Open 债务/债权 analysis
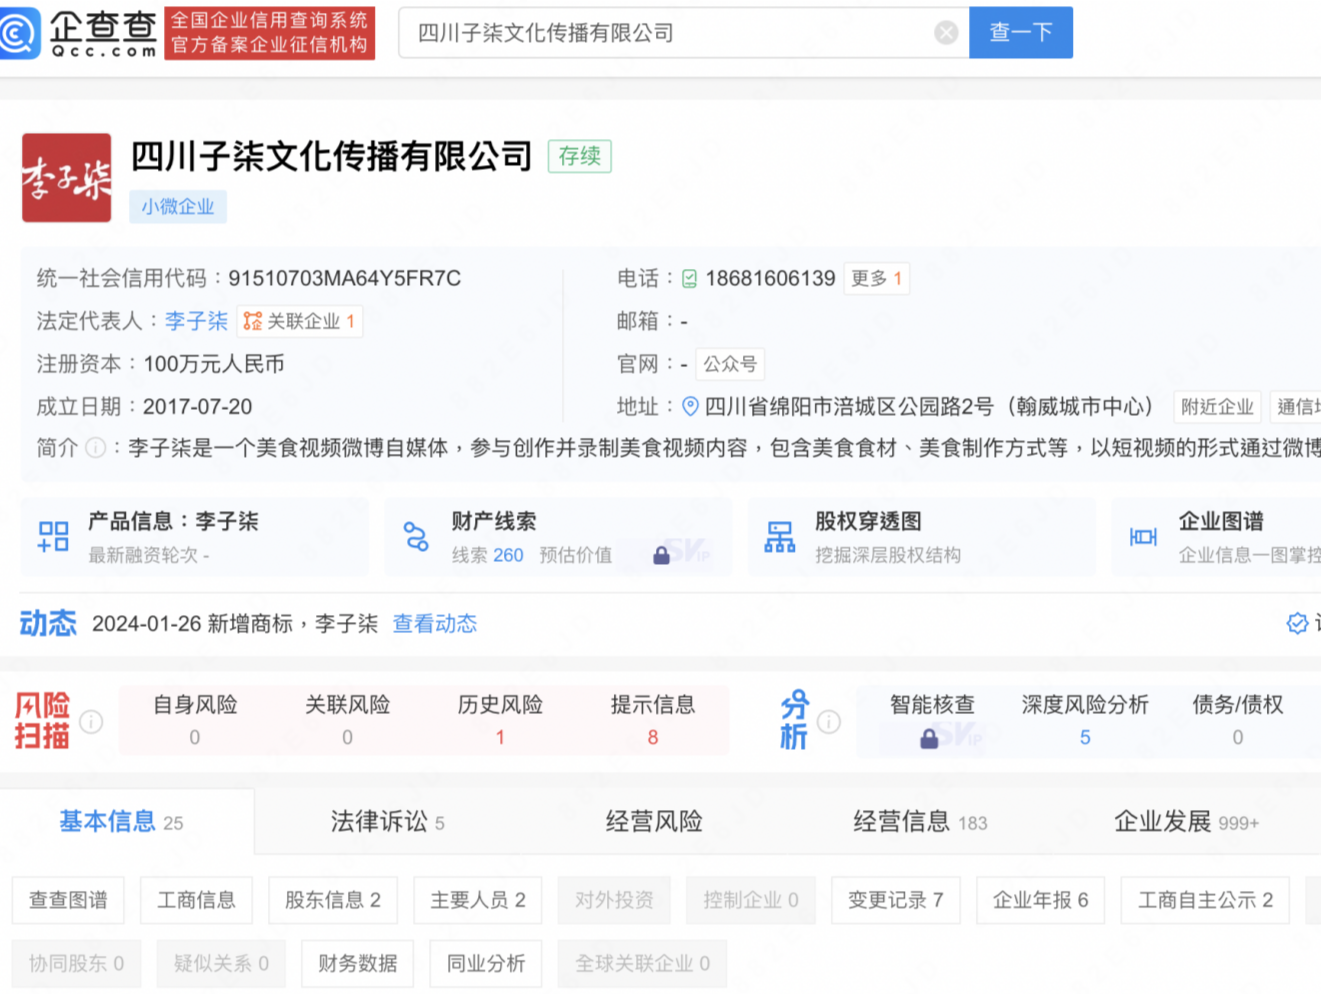The height and width of the screenshot is (994, 1321). point(1238,720)
